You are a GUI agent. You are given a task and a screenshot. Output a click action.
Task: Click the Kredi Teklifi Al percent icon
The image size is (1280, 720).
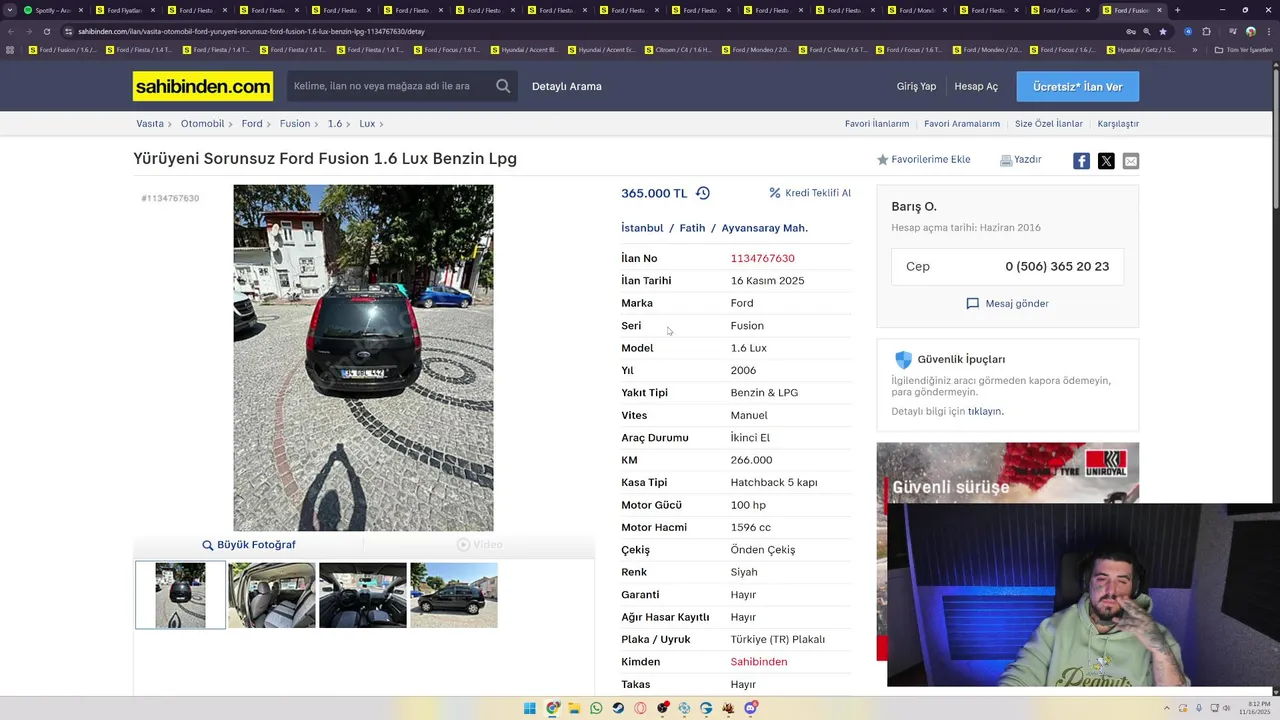(775, 193)
